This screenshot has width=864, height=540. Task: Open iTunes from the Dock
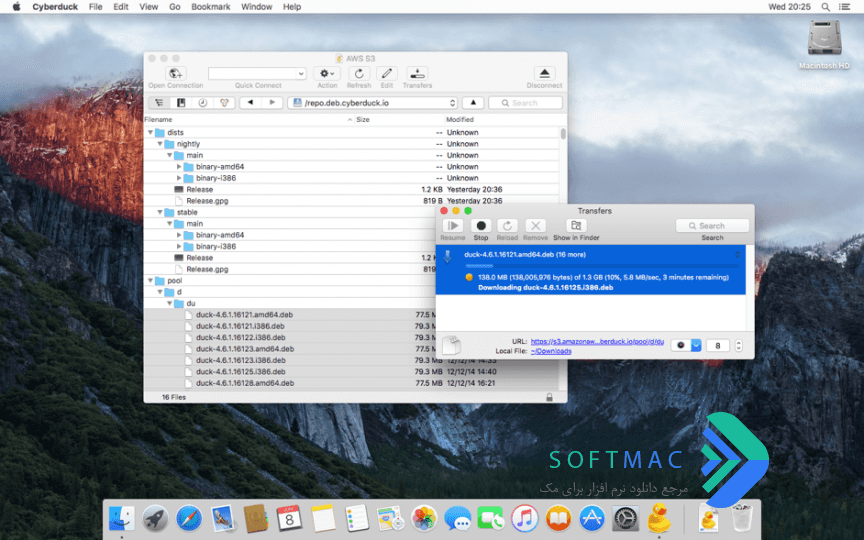(x=525, y=519)
